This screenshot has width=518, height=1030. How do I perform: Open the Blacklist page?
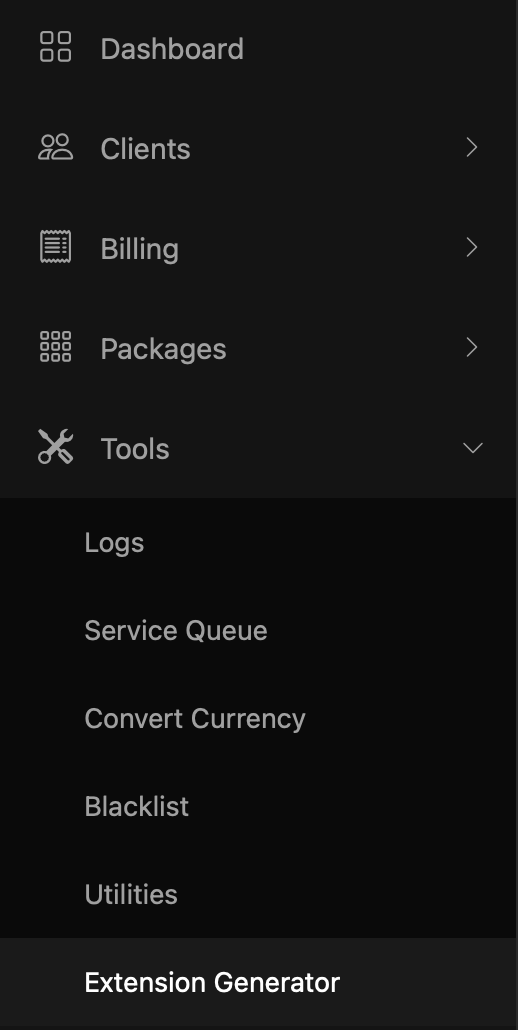[x=137, y=806]
